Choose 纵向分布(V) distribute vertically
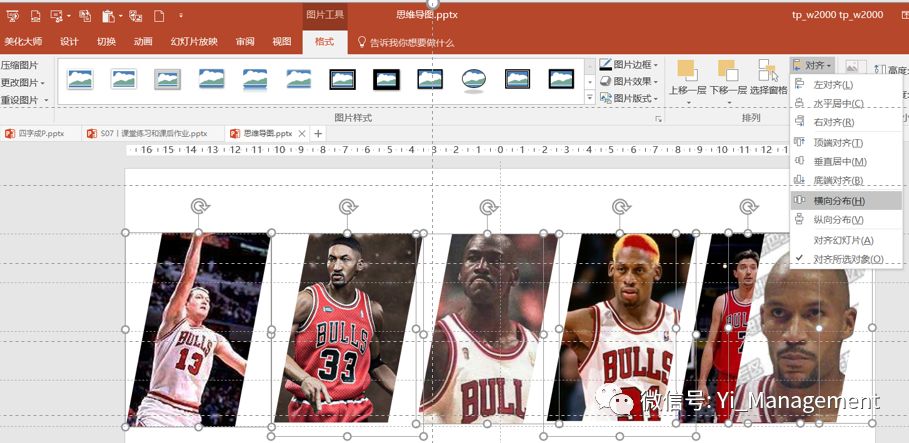Screen dimensions: 909x443 pos(845,220)
